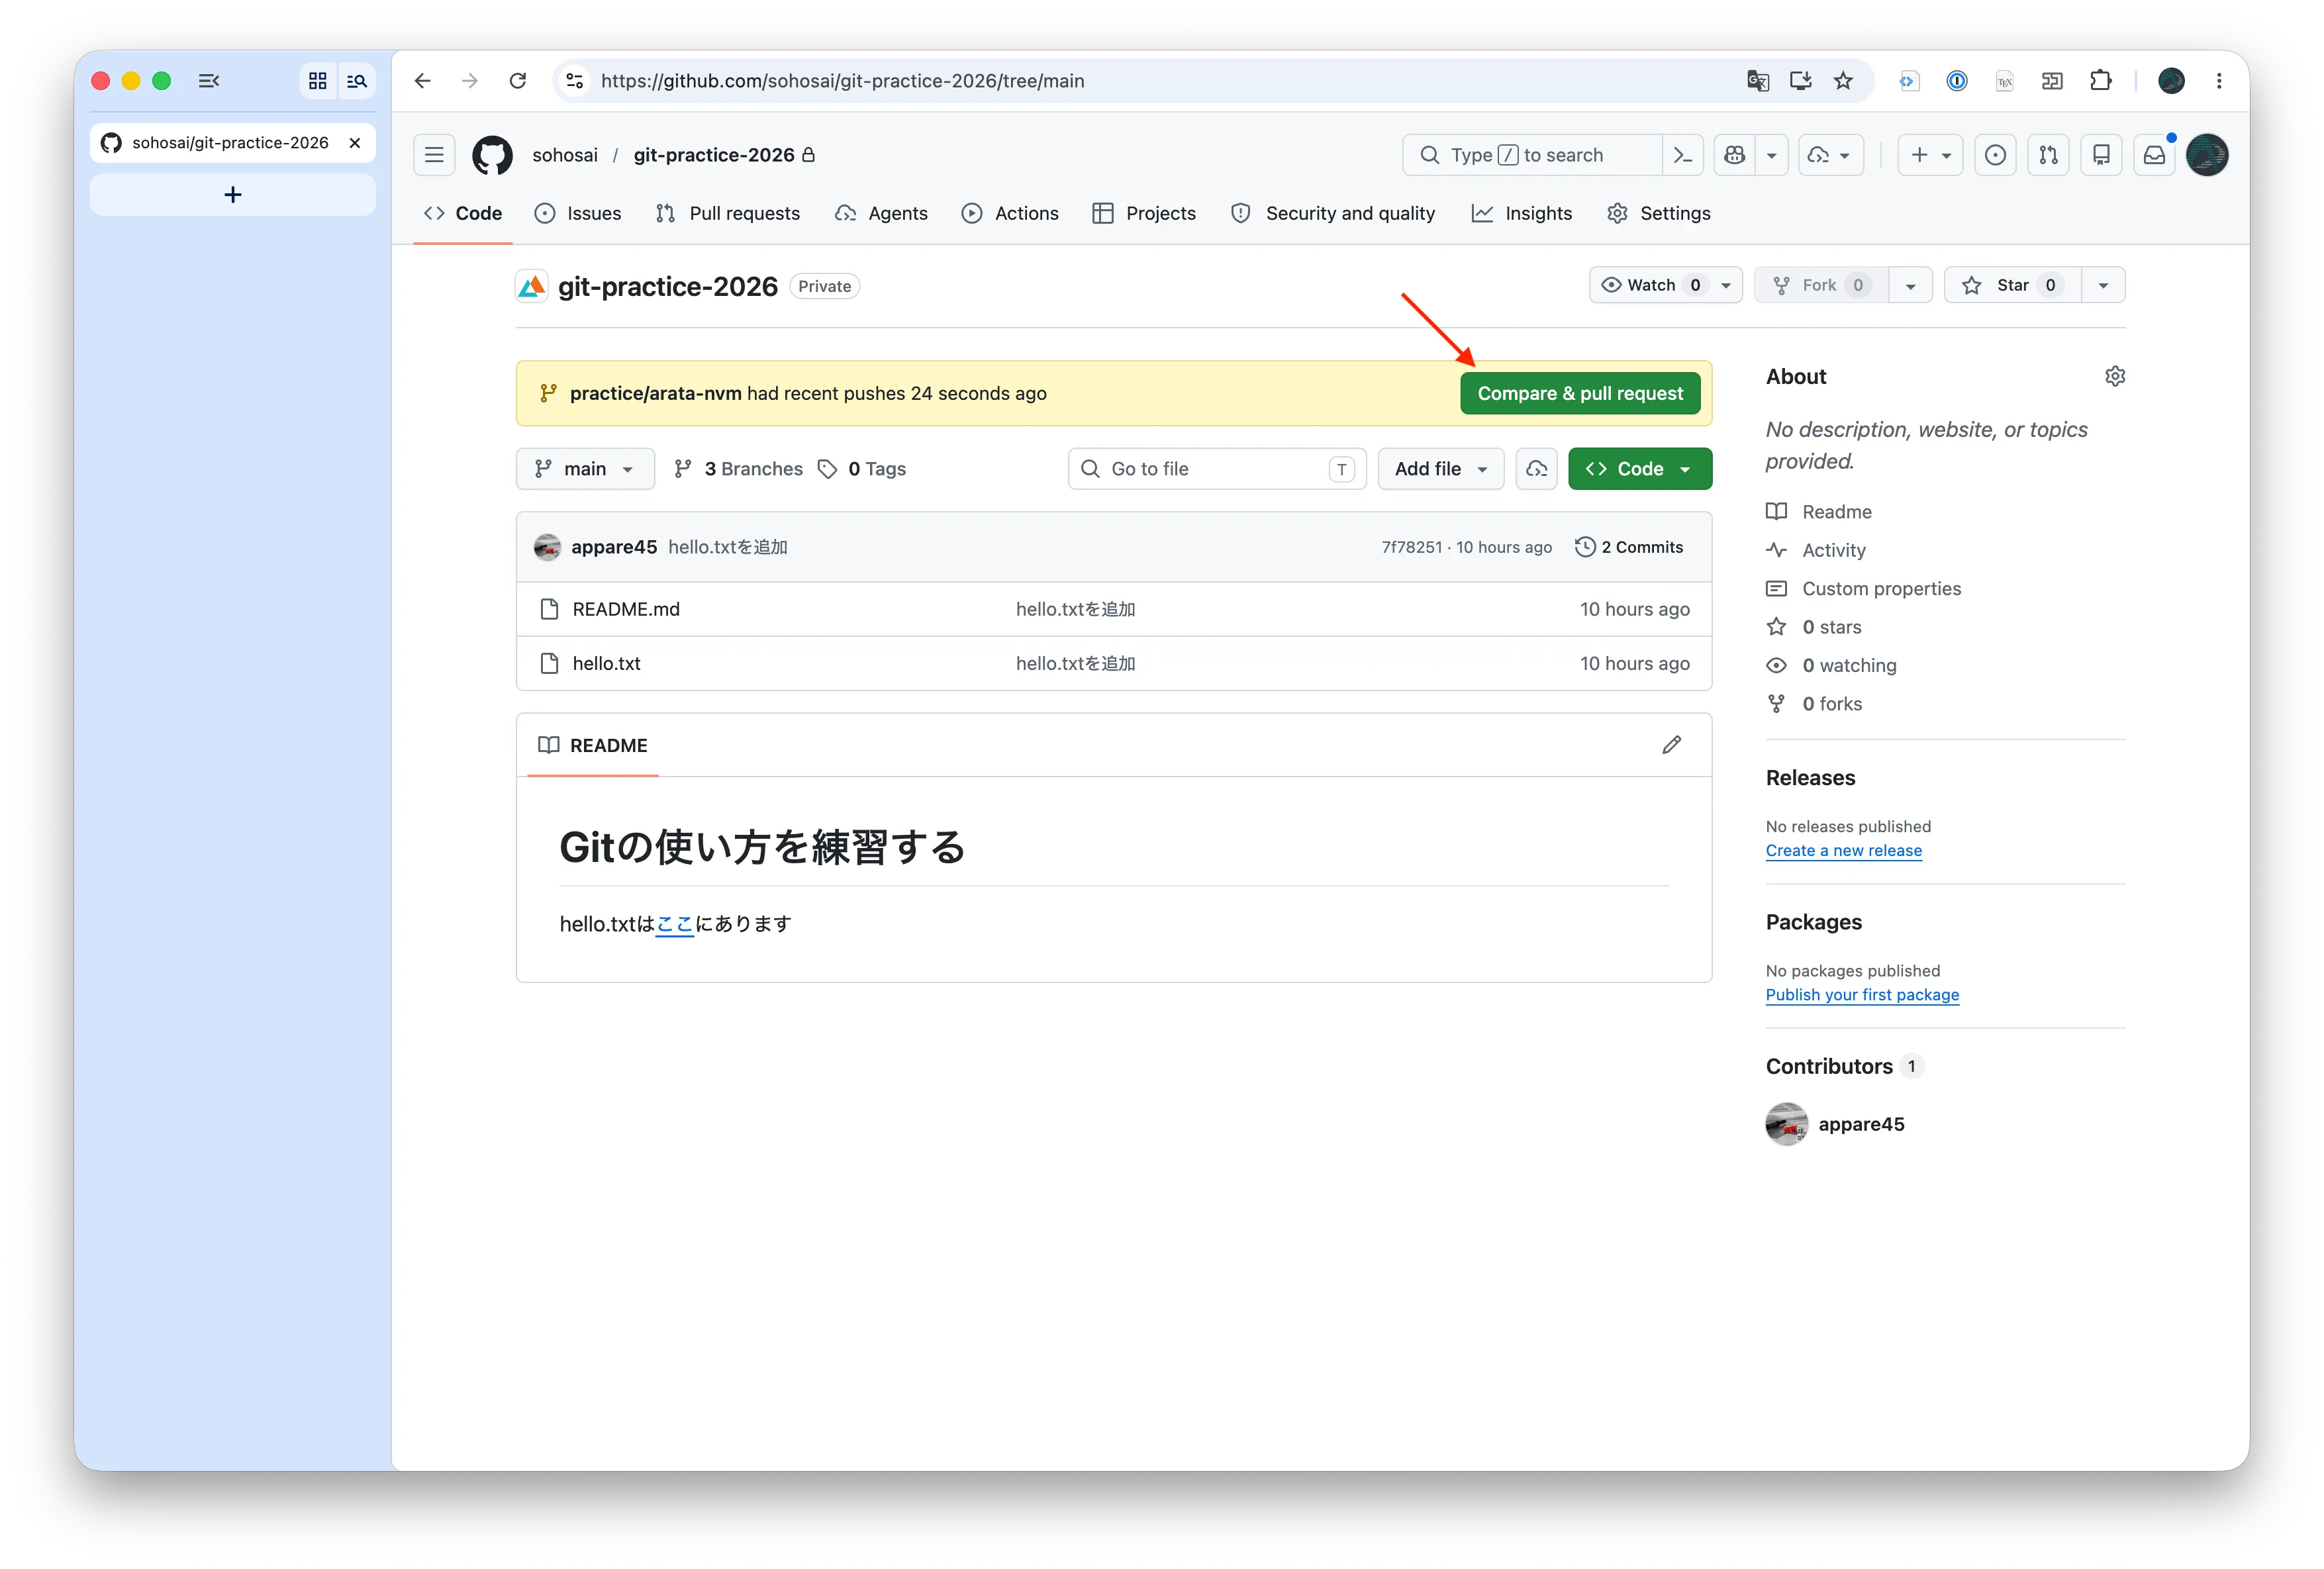Screen dimensions: 2324x1569
Task: Toggle Watch on this repository
Action: pos(1651,285)
